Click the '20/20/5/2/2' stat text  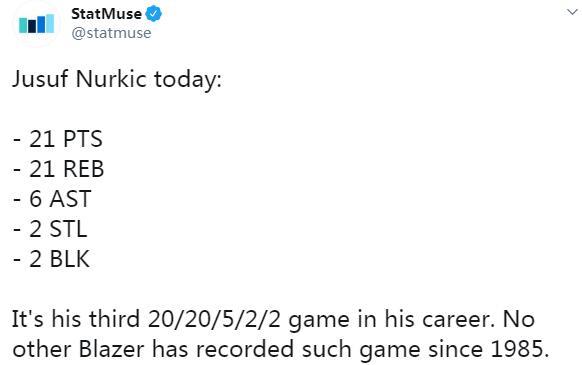click(x=214, y=319)
